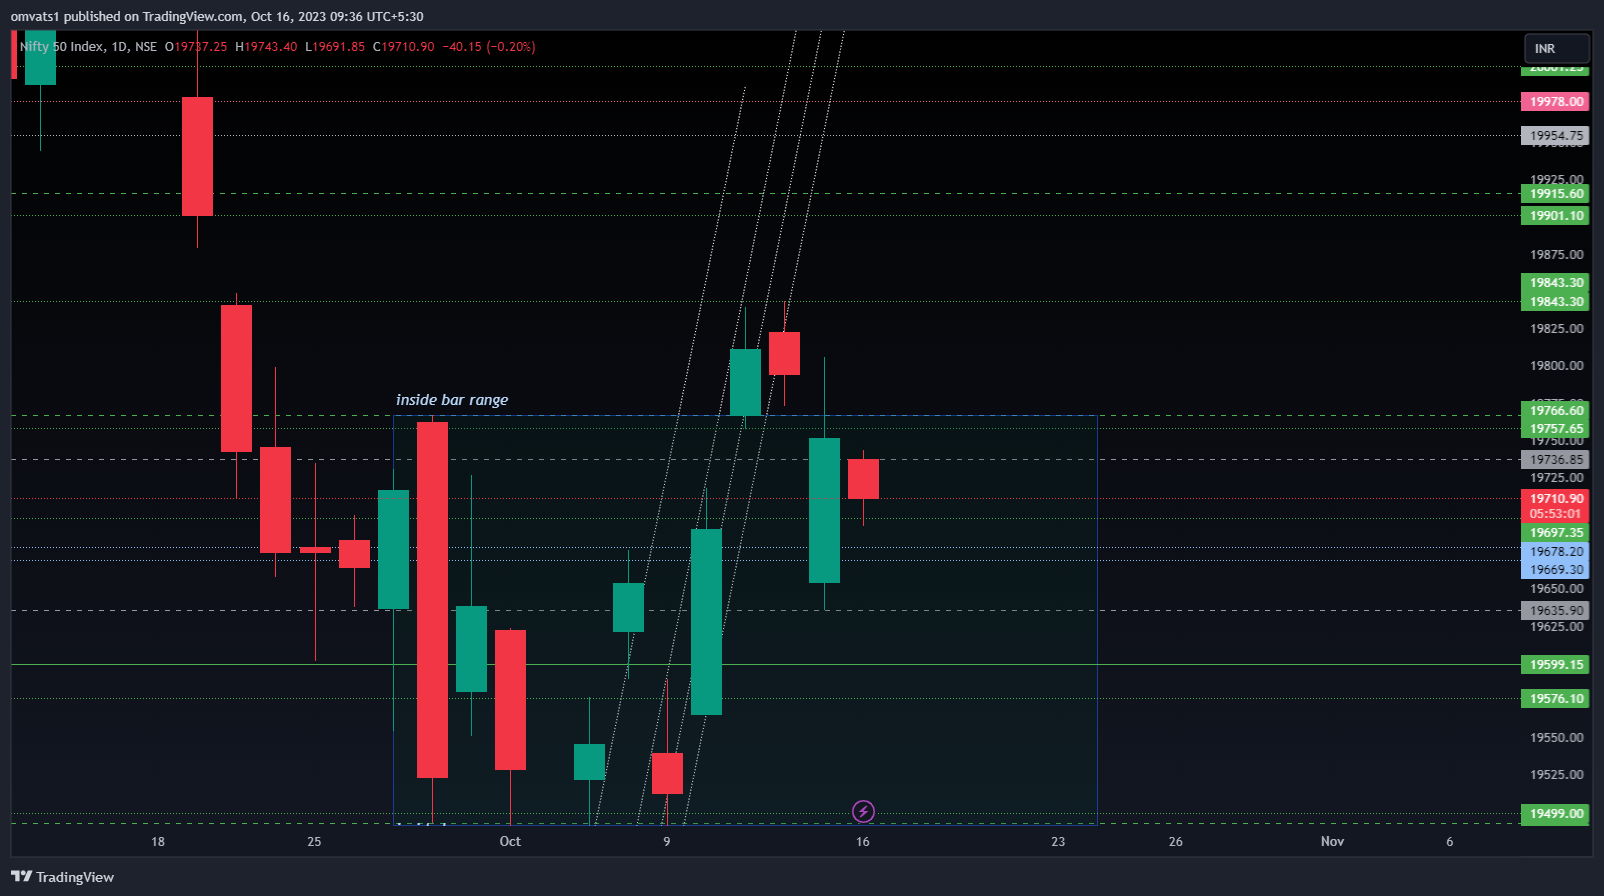1604x896 pixels.
Task: Click the green 19901.10 price label
Action: pos(1555,216)
